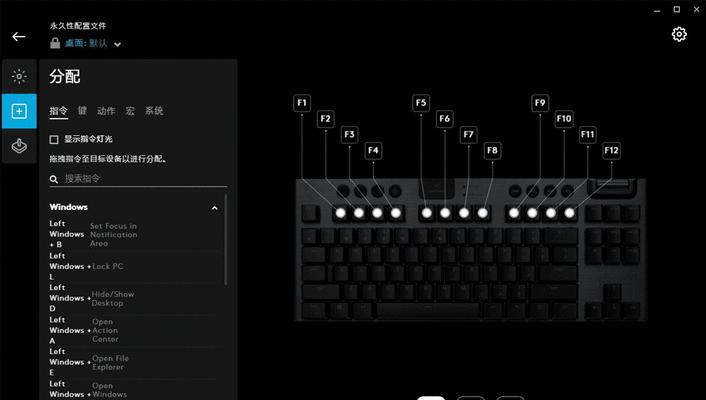Click the F5 key white dot on keyboard

click(427, 213)
